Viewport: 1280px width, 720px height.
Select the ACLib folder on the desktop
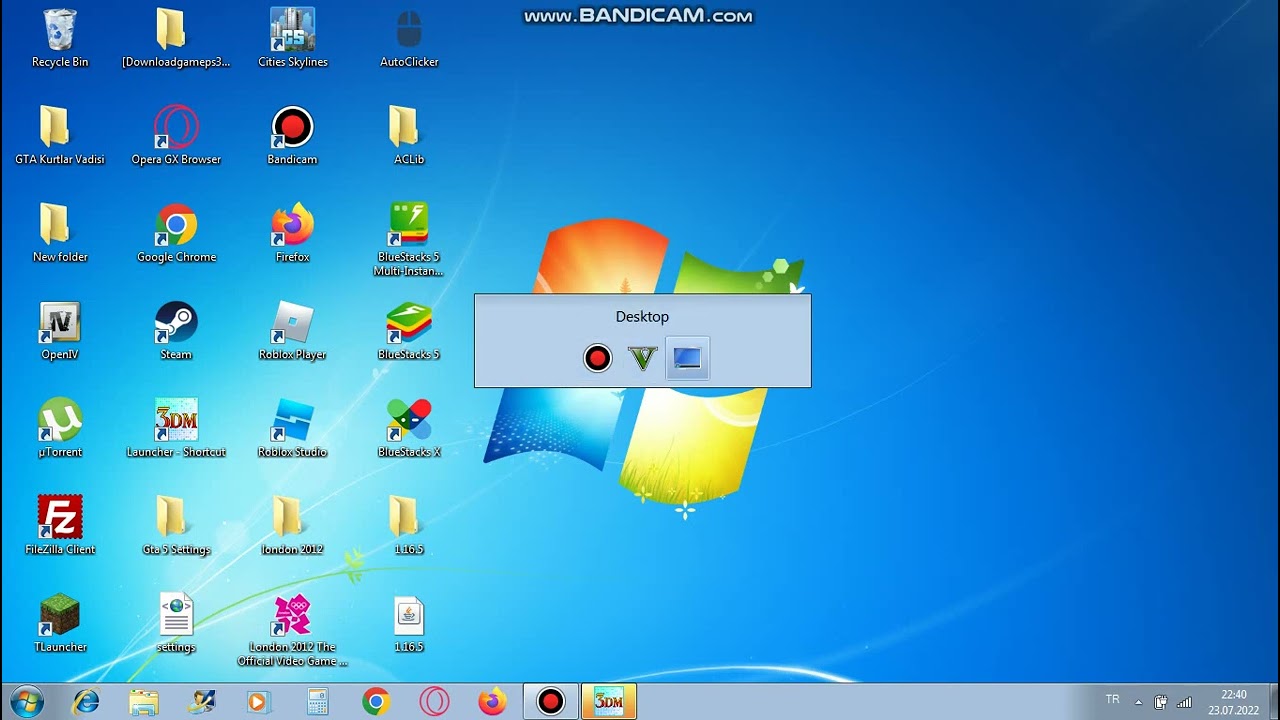pyautogui.click(x=409, y=136)
